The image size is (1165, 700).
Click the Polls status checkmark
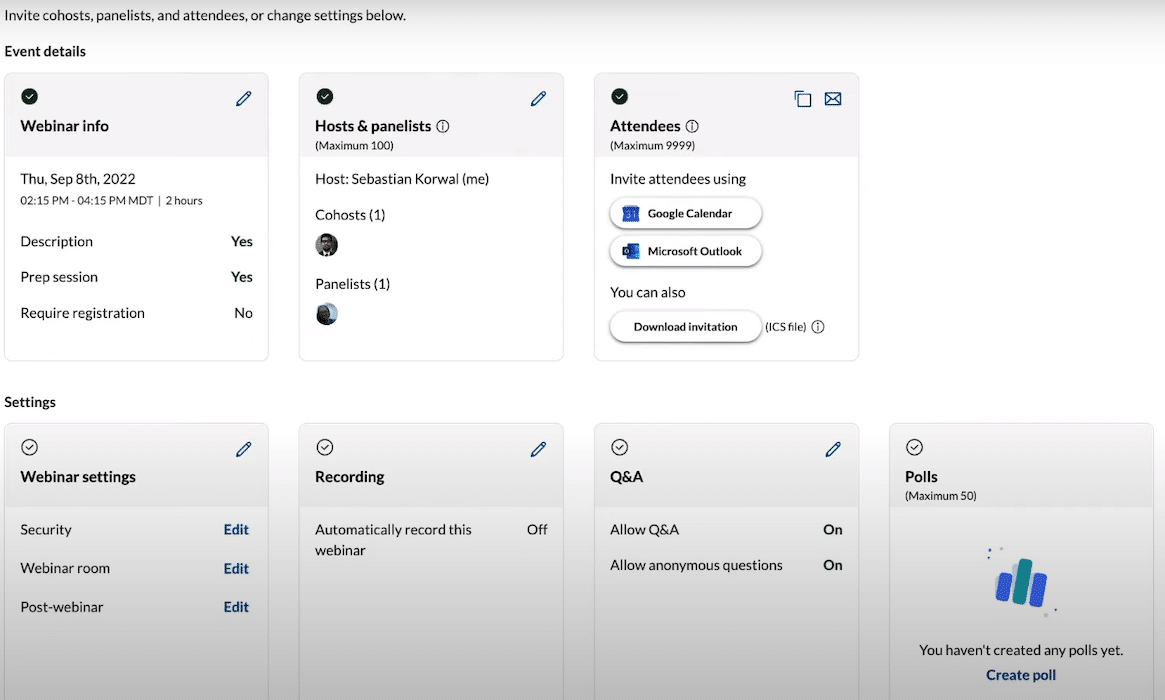click(914, 447)
